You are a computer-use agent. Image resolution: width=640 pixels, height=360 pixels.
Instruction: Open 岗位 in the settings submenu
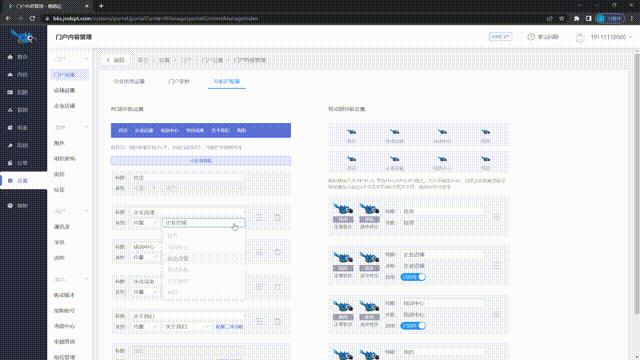(x=60, y=174)
